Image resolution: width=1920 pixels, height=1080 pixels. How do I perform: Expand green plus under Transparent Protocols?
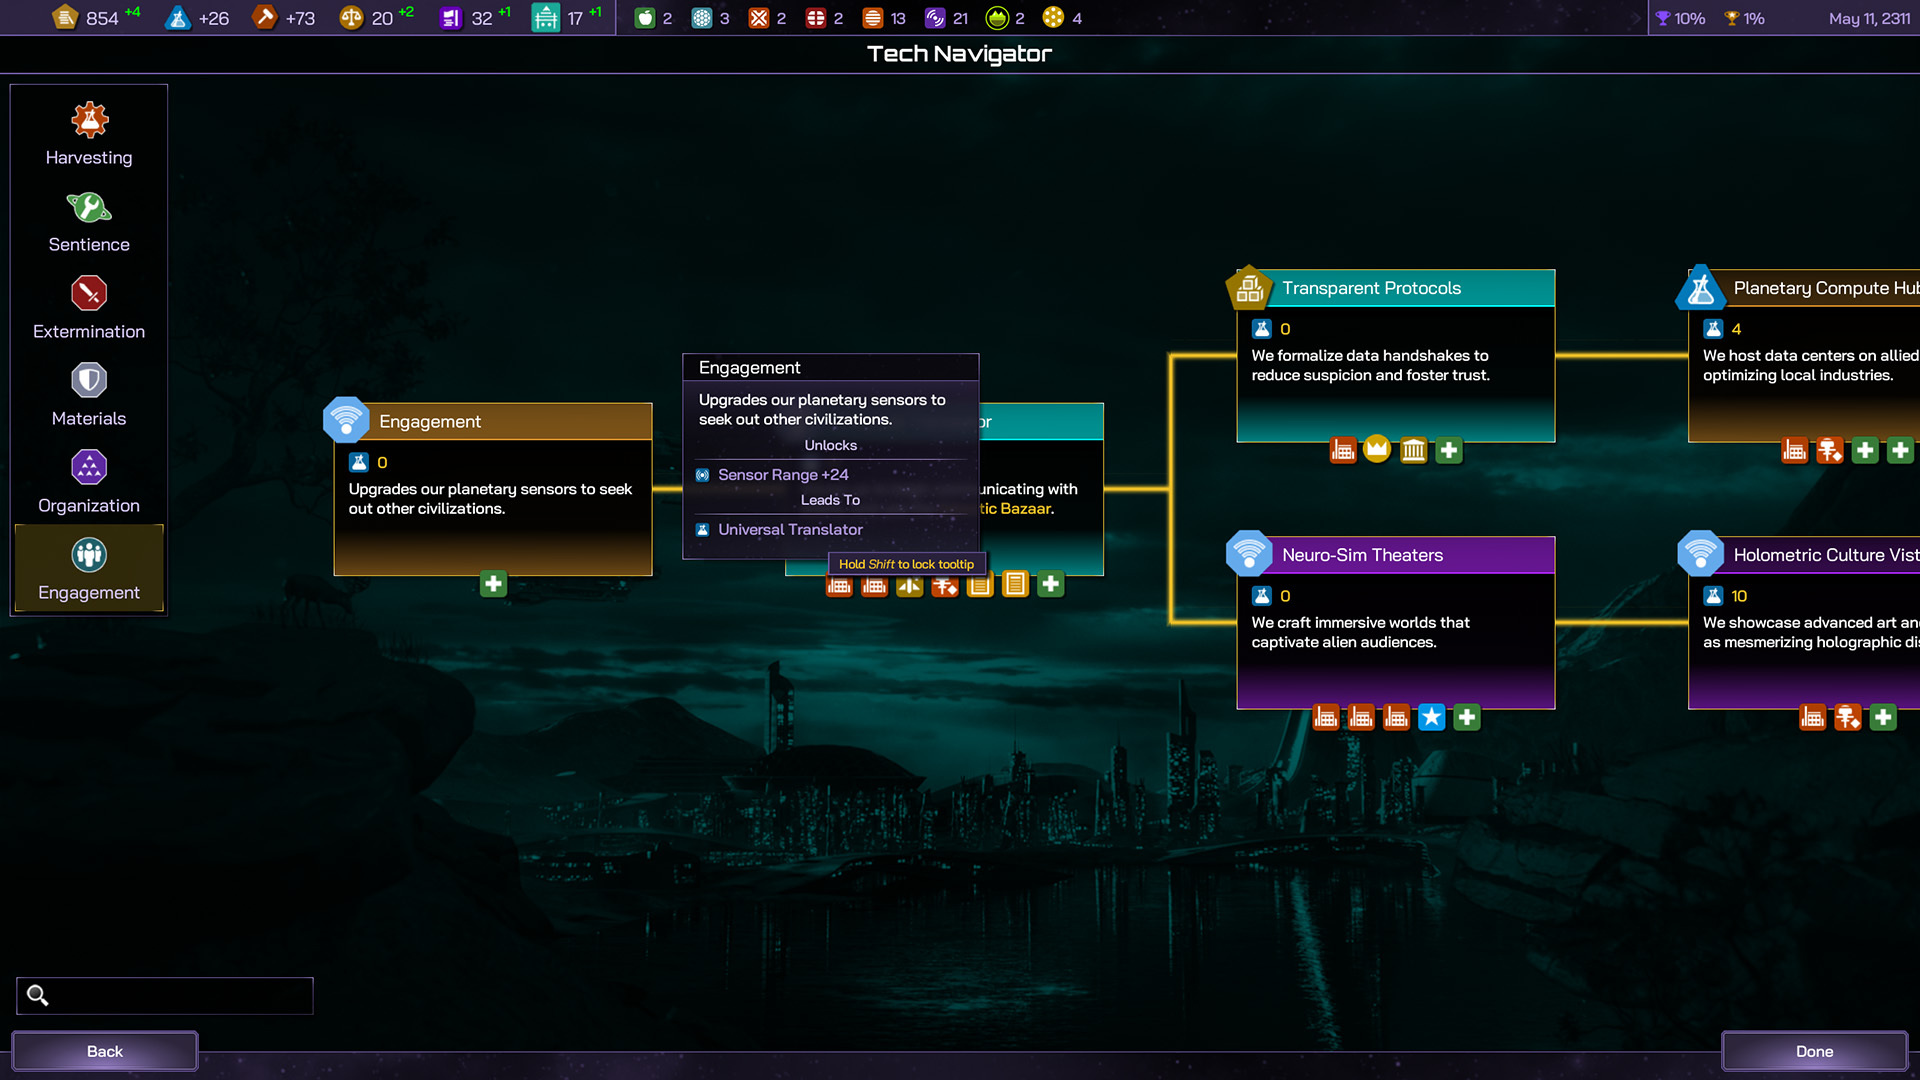pyautogui.click(x=1448, y=451)
